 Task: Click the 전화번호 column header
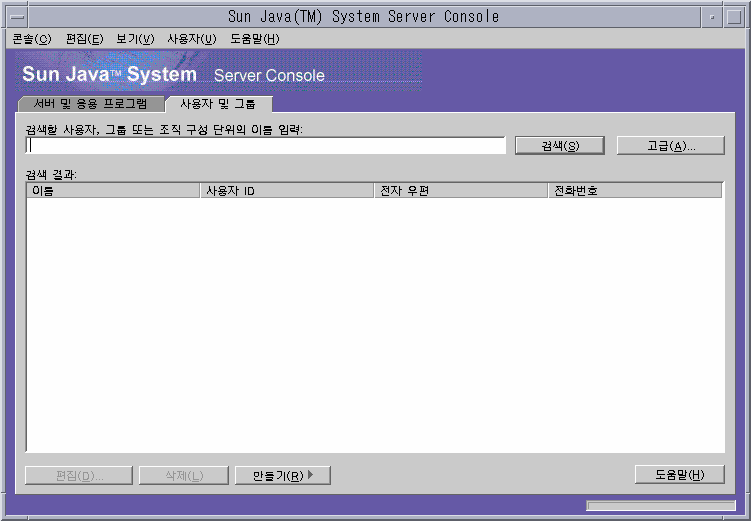tap(635, 191)
